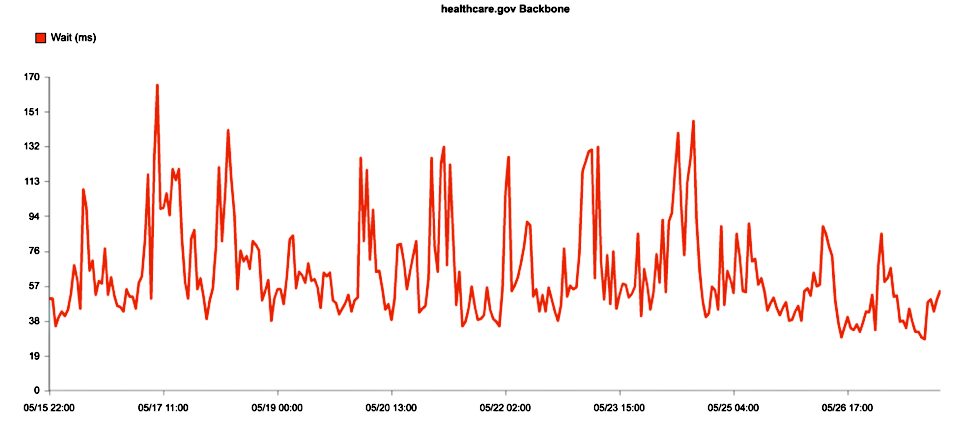Click the 76 y-axis label
This screenshot has height=429, width=960.
pyautogui.click(x=35, y=252)
